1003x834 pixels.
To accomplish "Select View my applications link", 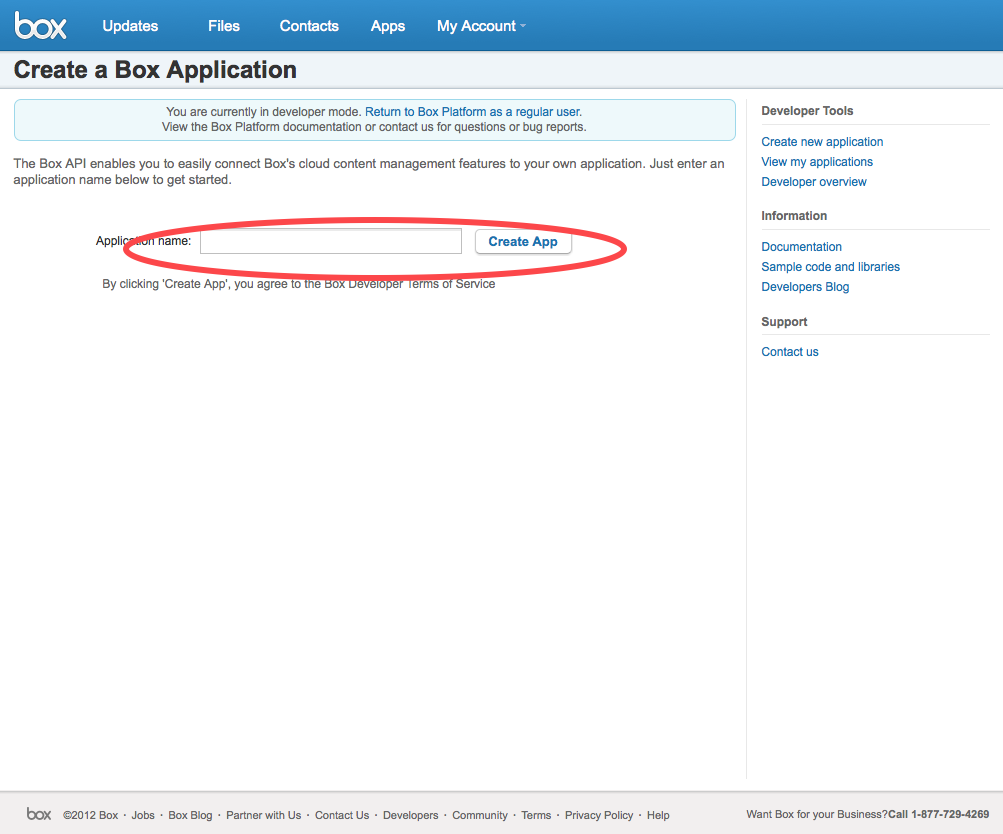I will (x=817, y=162).
